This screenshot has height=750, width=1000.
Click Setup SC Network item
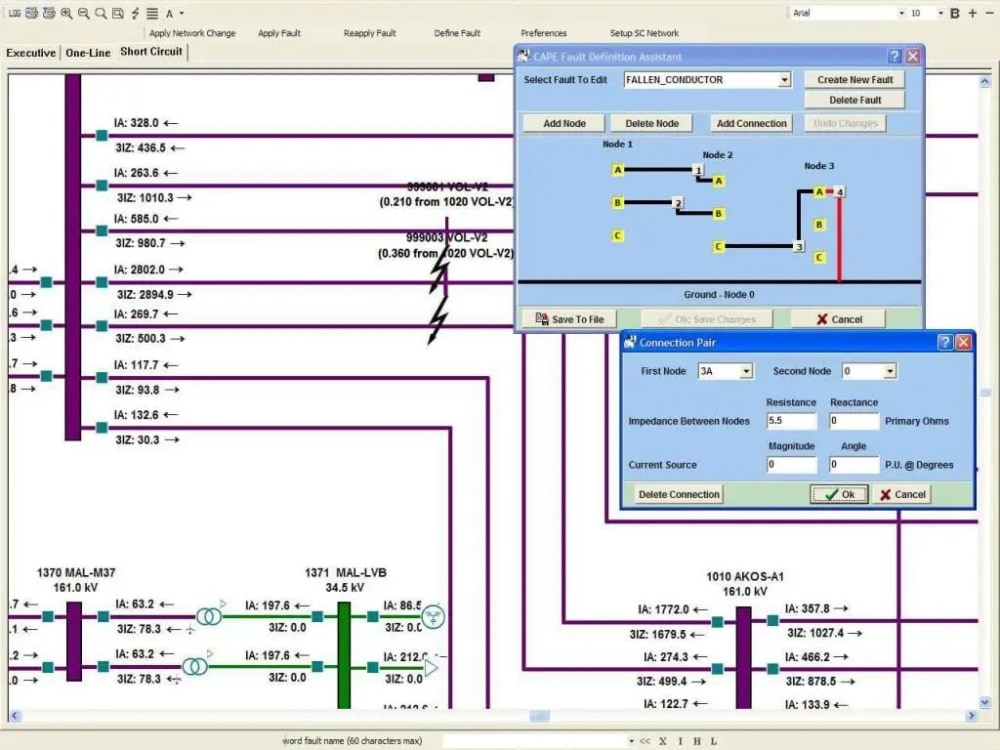[x=644, y=33]
